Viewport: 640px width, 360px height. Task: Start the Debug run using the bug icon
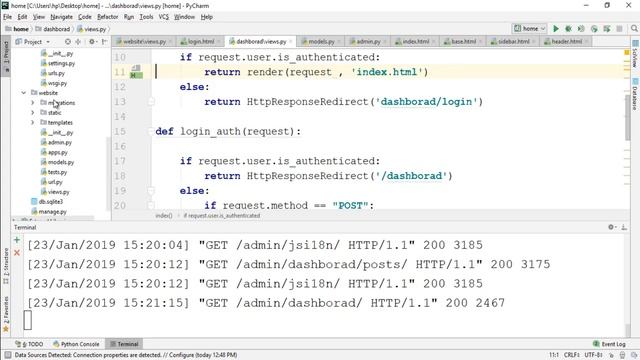coord(568,29)
